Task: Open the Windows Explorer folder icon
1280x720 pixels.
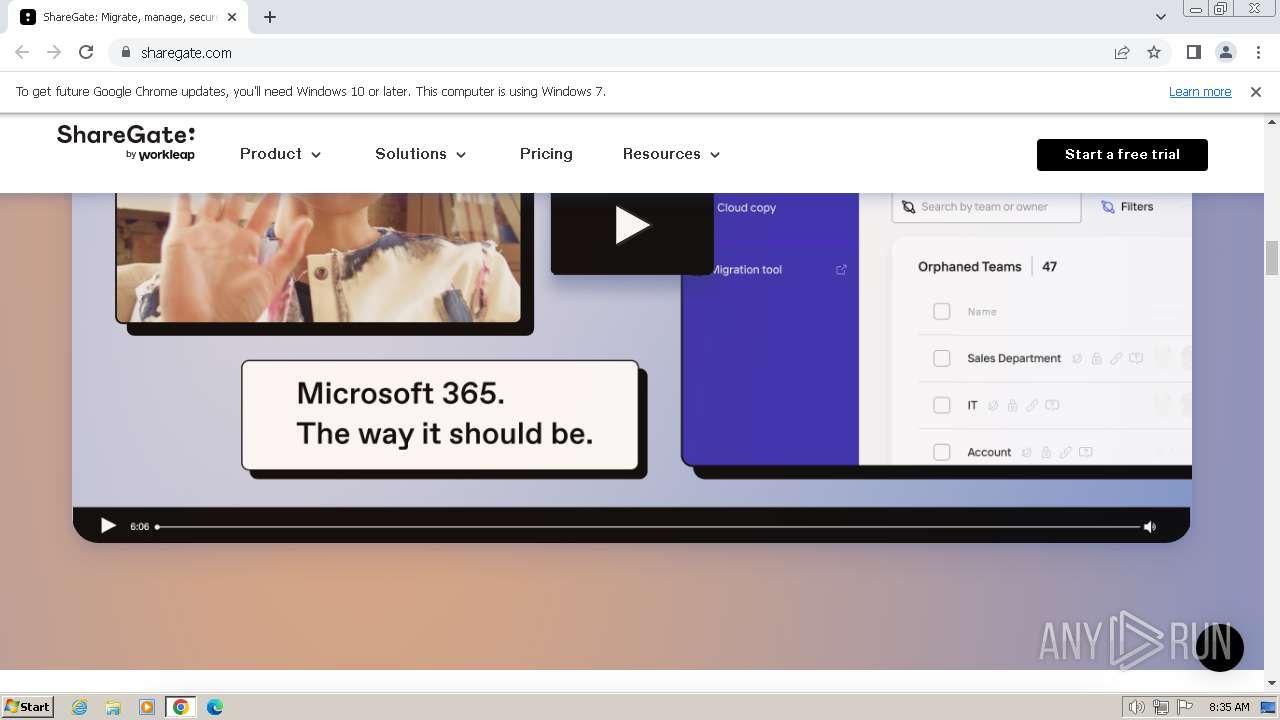Action: pyautogui.click(x=113, y=707)
